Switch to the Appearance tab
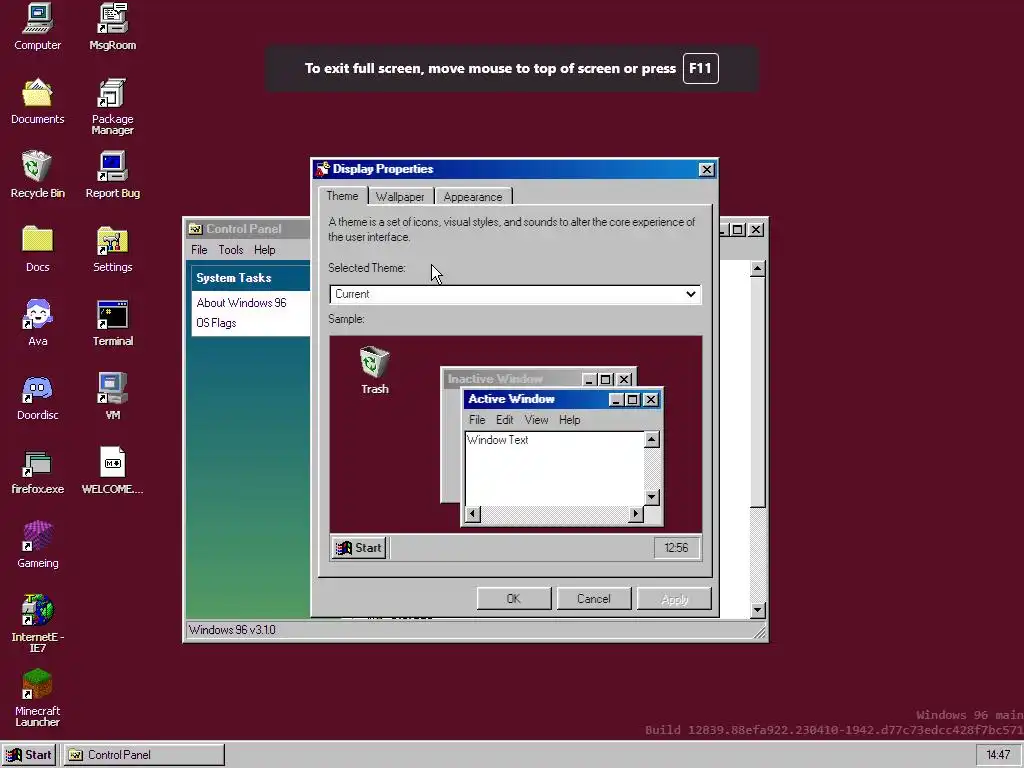Screen dimensions: 1024x768 point(473,197)
